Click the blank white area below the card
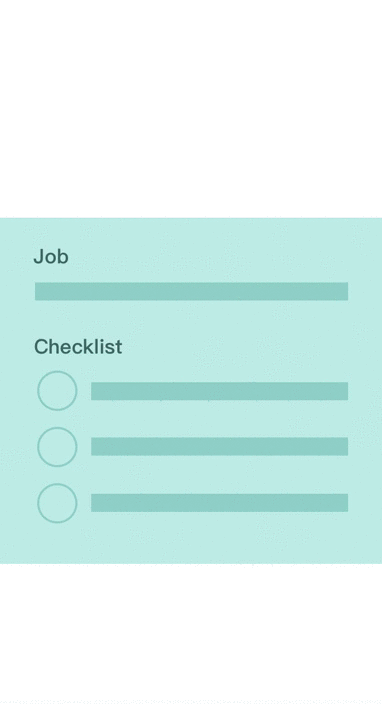The height and width of the screenshot is (704, 382). [x=191, y=633]
